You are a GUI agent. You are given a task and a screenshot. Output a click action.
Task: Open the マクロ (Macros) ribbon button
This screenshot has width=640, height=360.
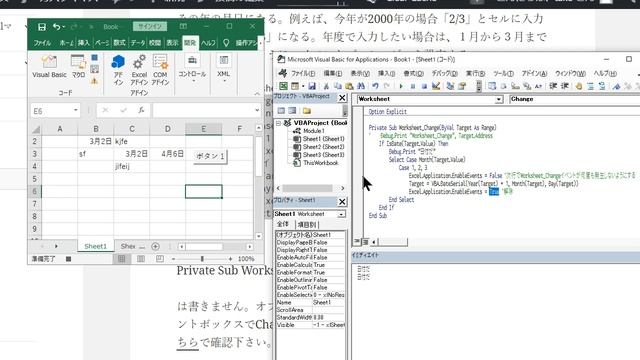pyautogui.click(x=78, y=67)
